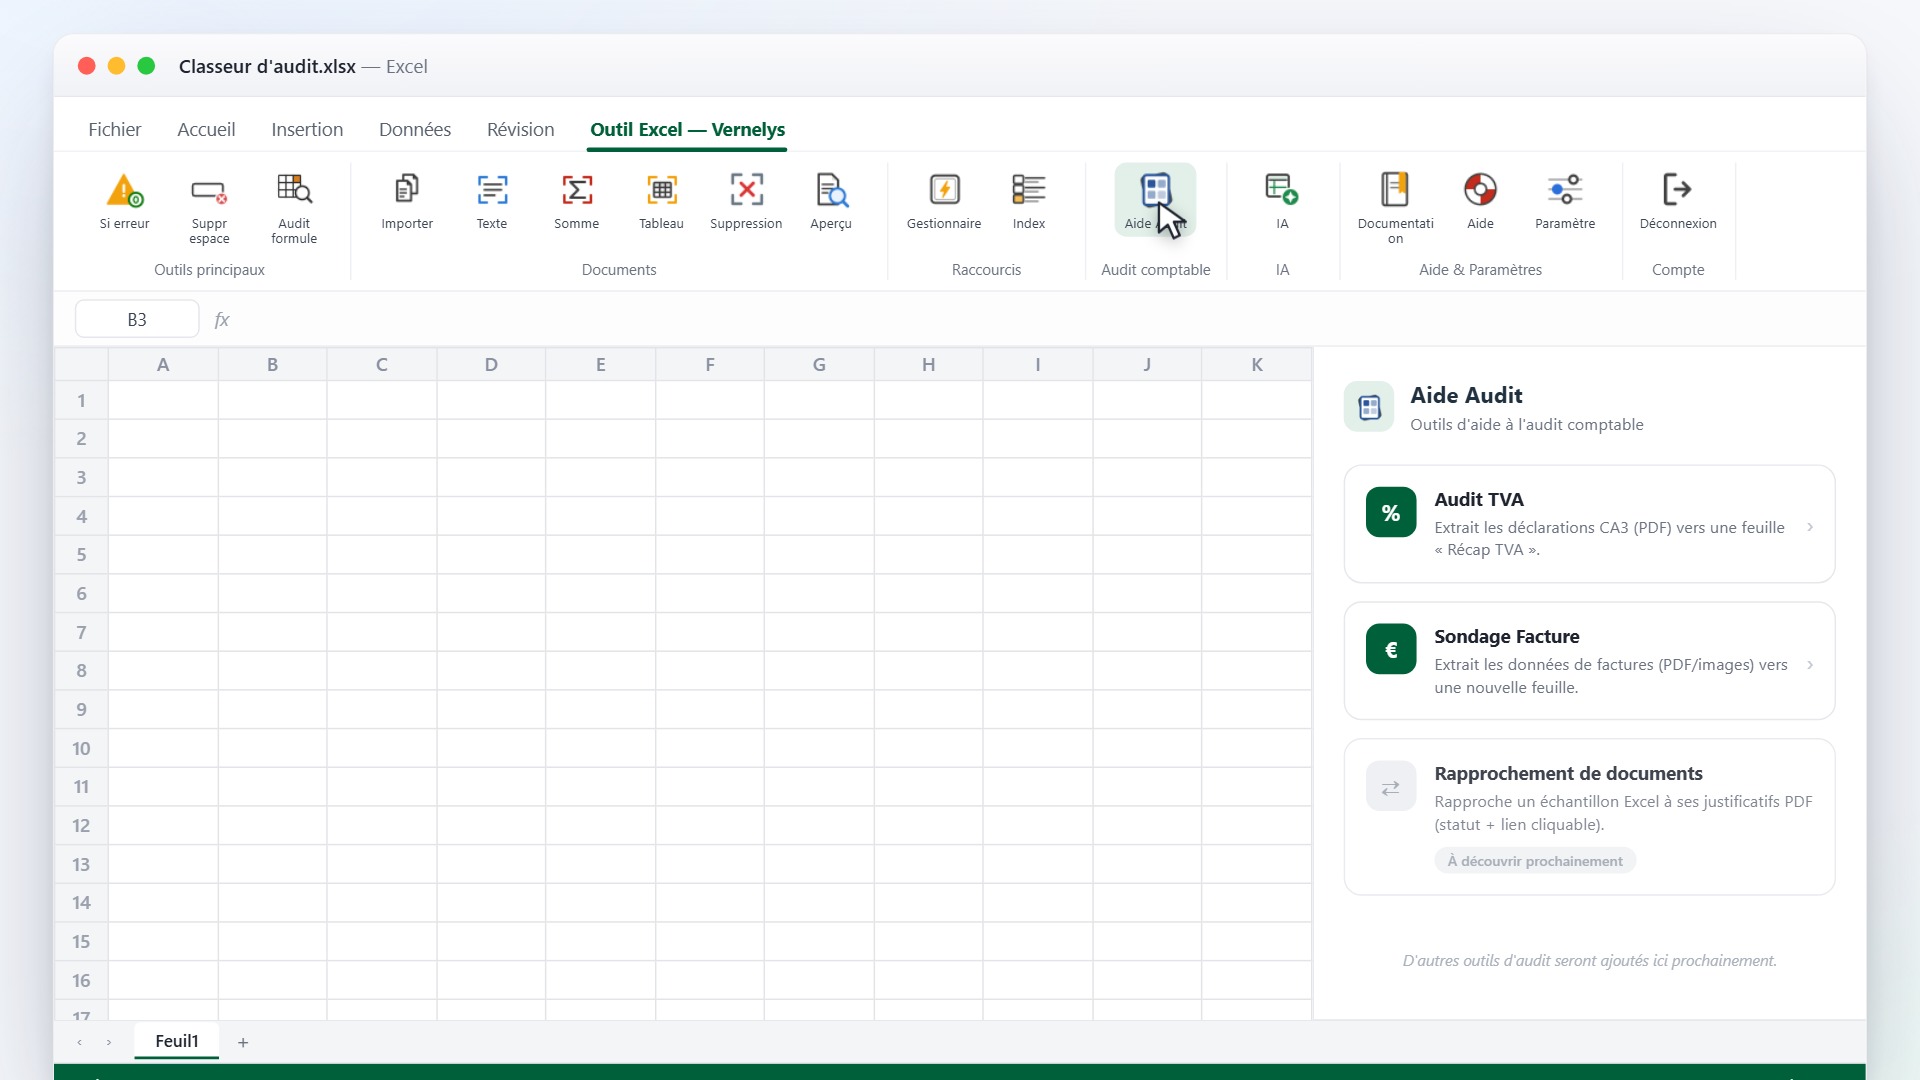Open the Documentation icon
The width and height of the screenshot is (1920, 1080).
[1395, 189]
